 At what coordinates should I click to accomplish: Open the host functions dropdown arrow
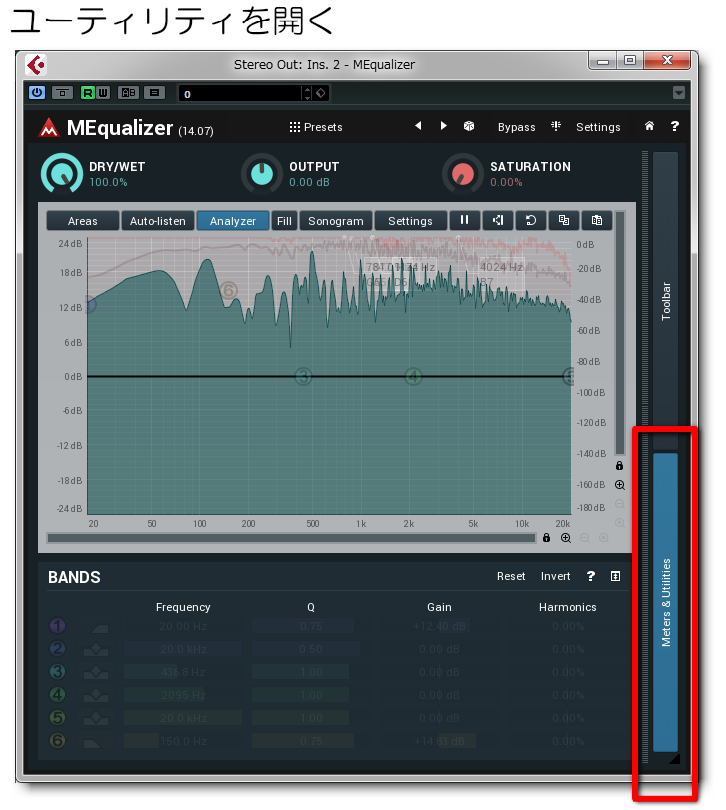pos(678,92)
